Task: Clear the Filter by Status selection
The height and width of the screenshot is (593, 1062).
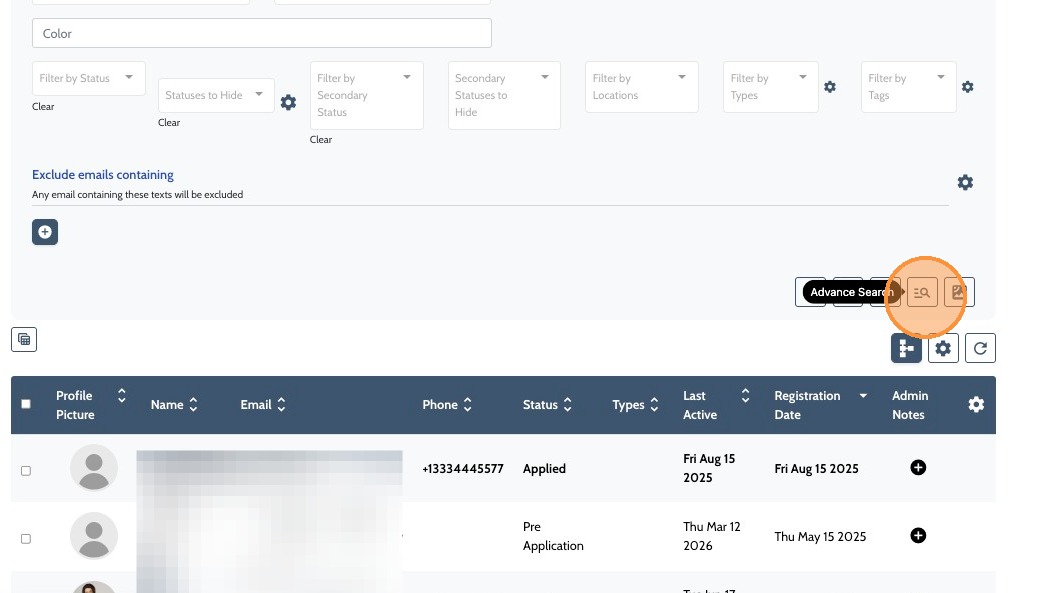Action: [43, 106]
